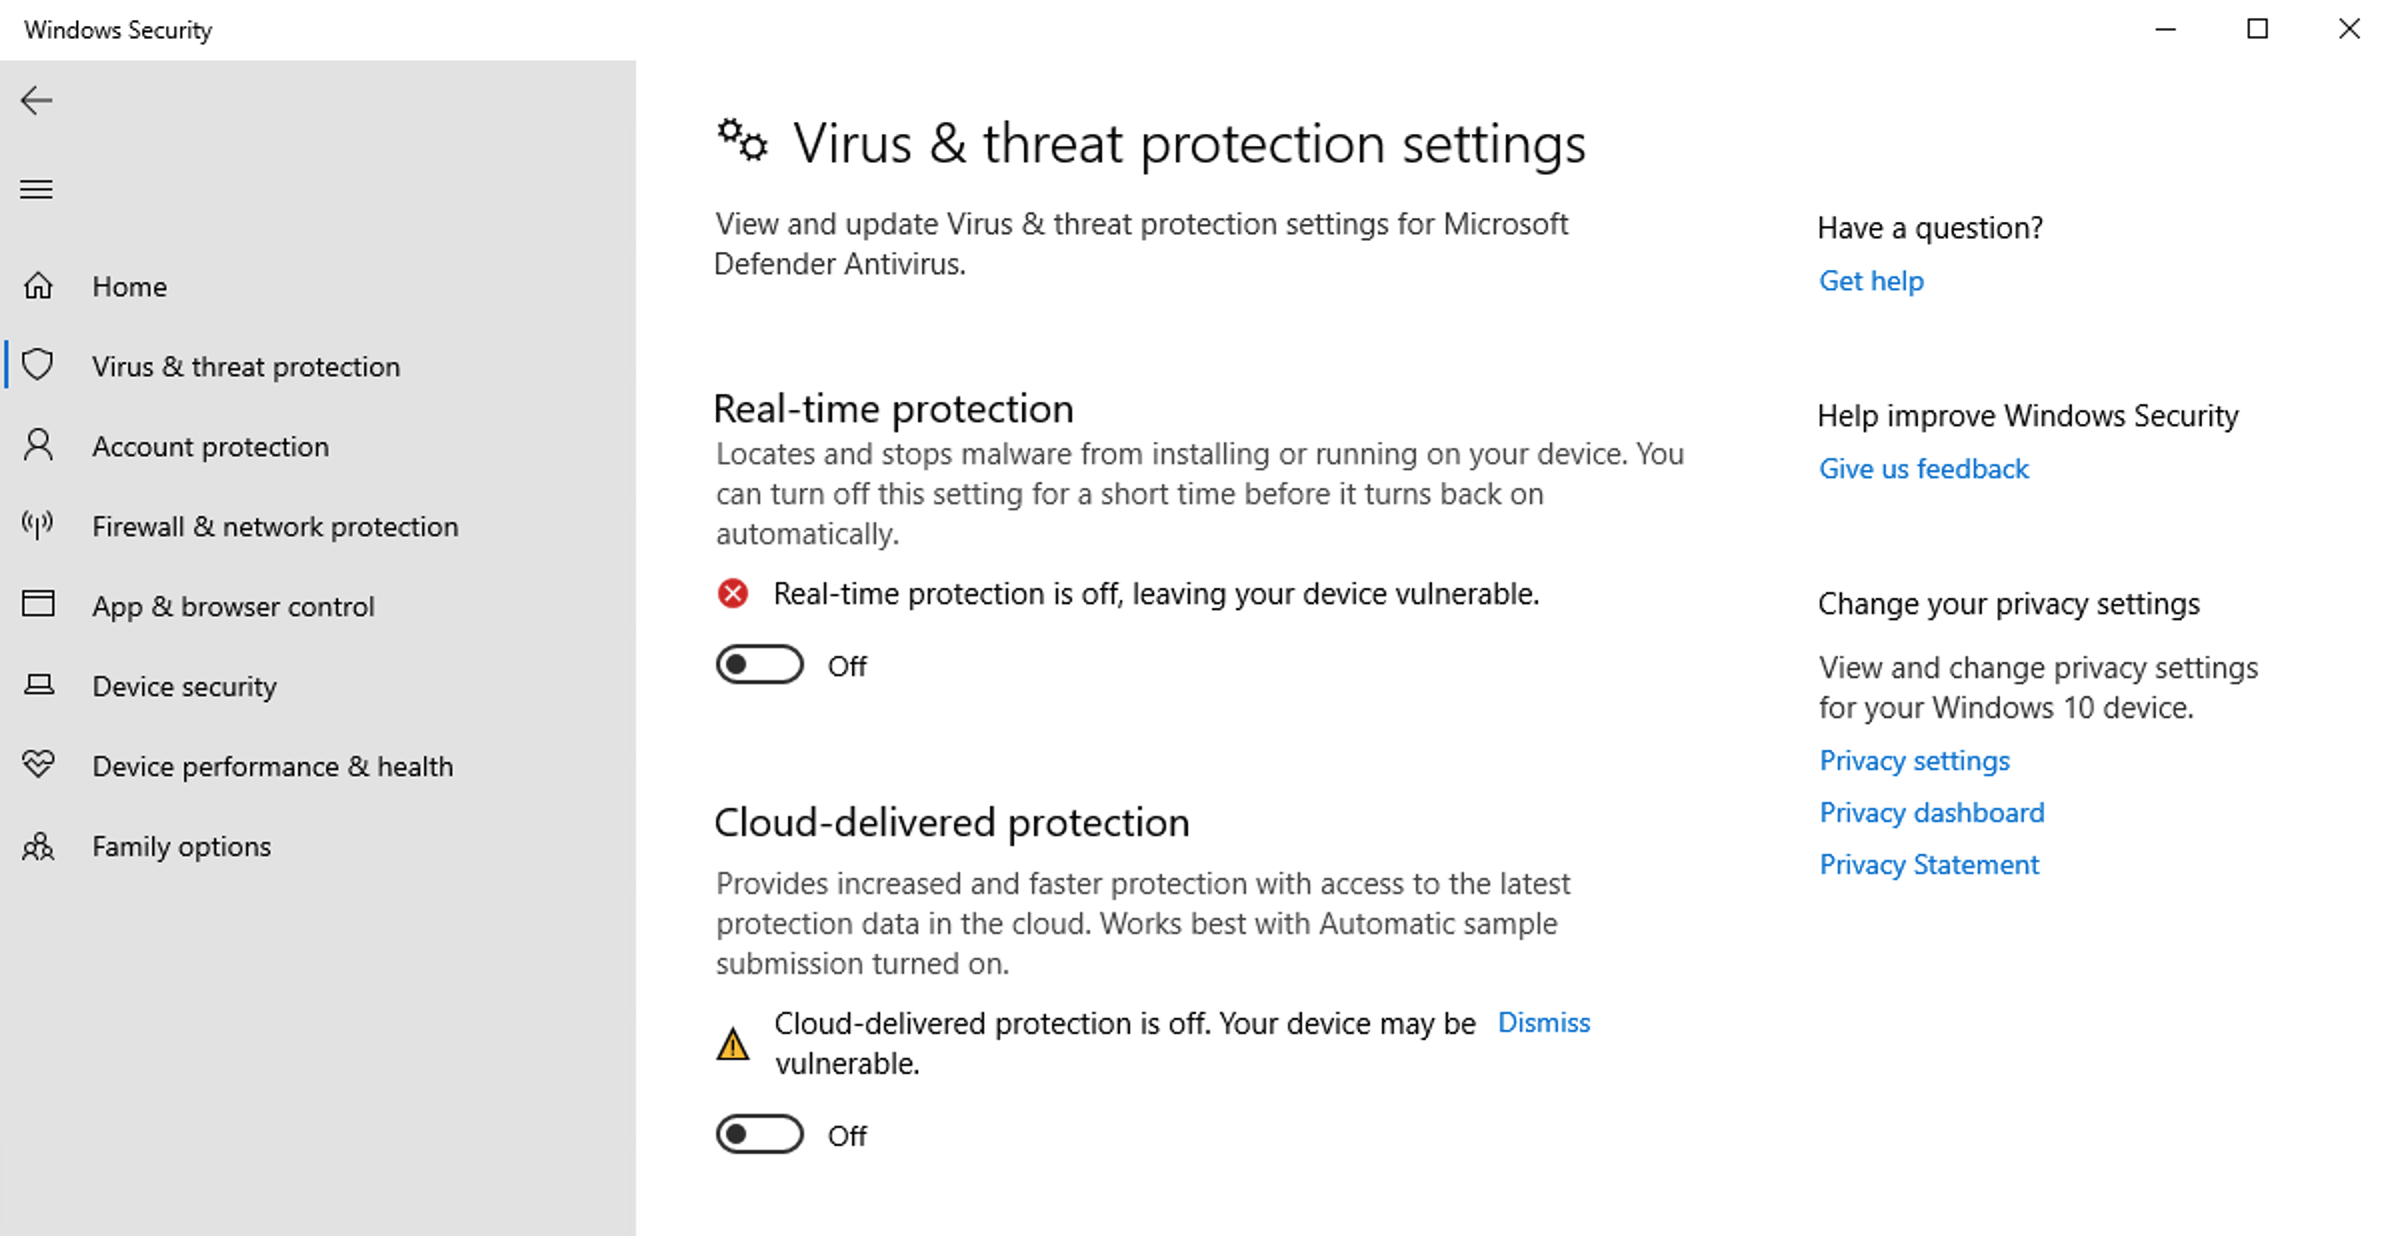
Task: Enable the Cloud-delivered protection switch
Action: click(x=759, y=1135)
